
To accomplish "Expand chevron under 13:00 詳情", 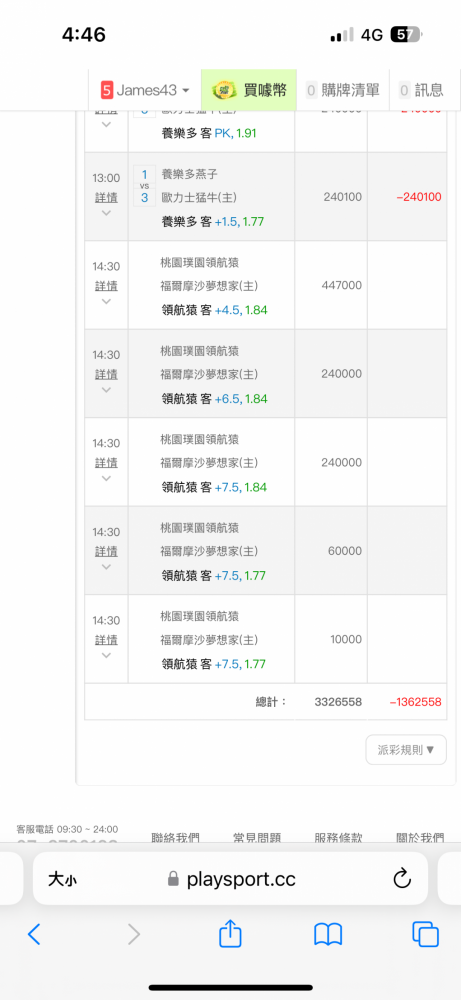I will [x=106, y=212].
